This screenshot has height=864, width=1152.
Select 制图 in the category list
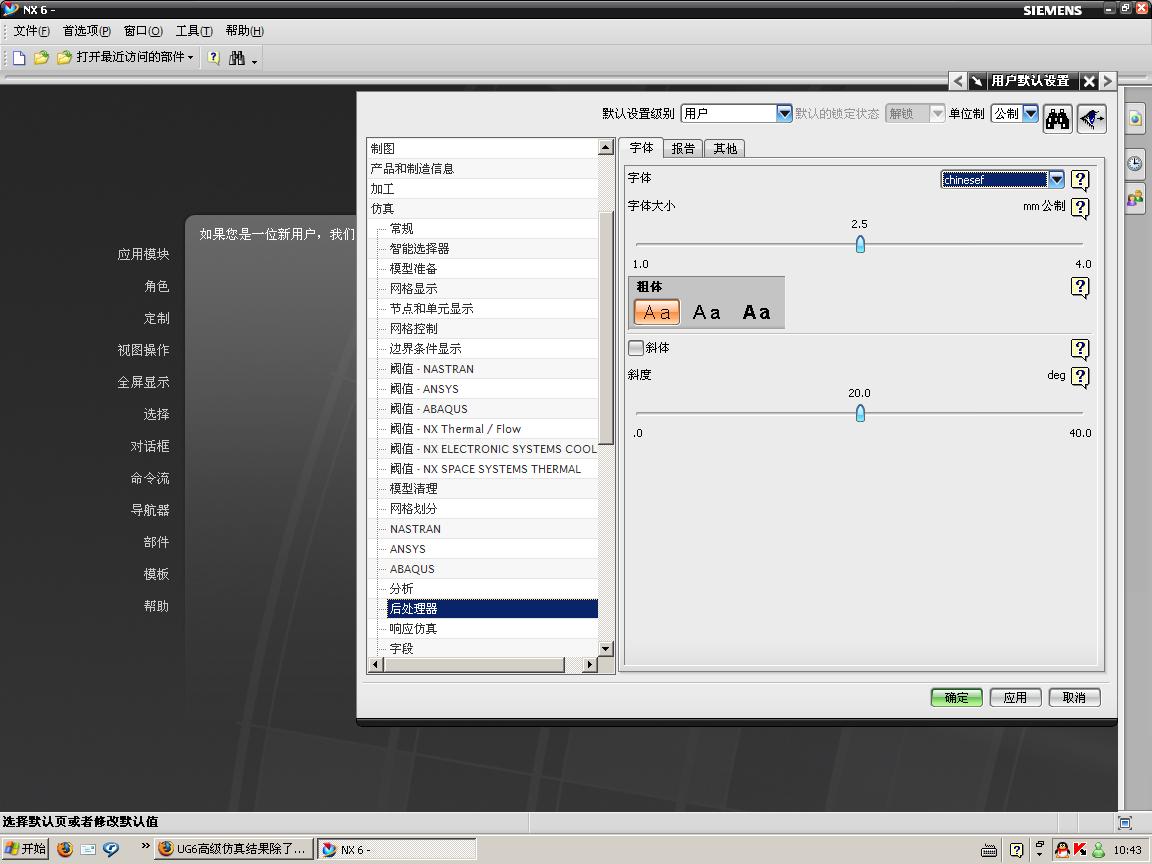click(x=483, y=148)
